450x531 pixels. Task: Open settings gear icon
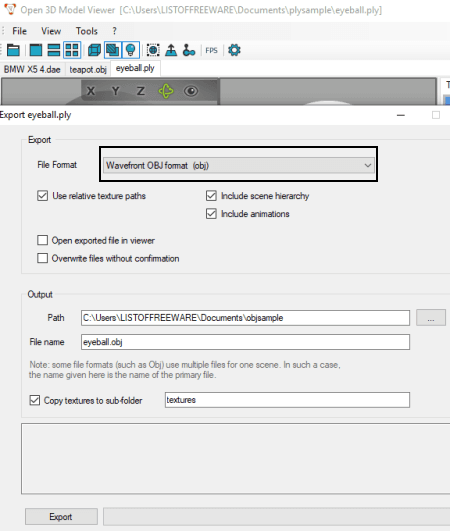[234, 50]
